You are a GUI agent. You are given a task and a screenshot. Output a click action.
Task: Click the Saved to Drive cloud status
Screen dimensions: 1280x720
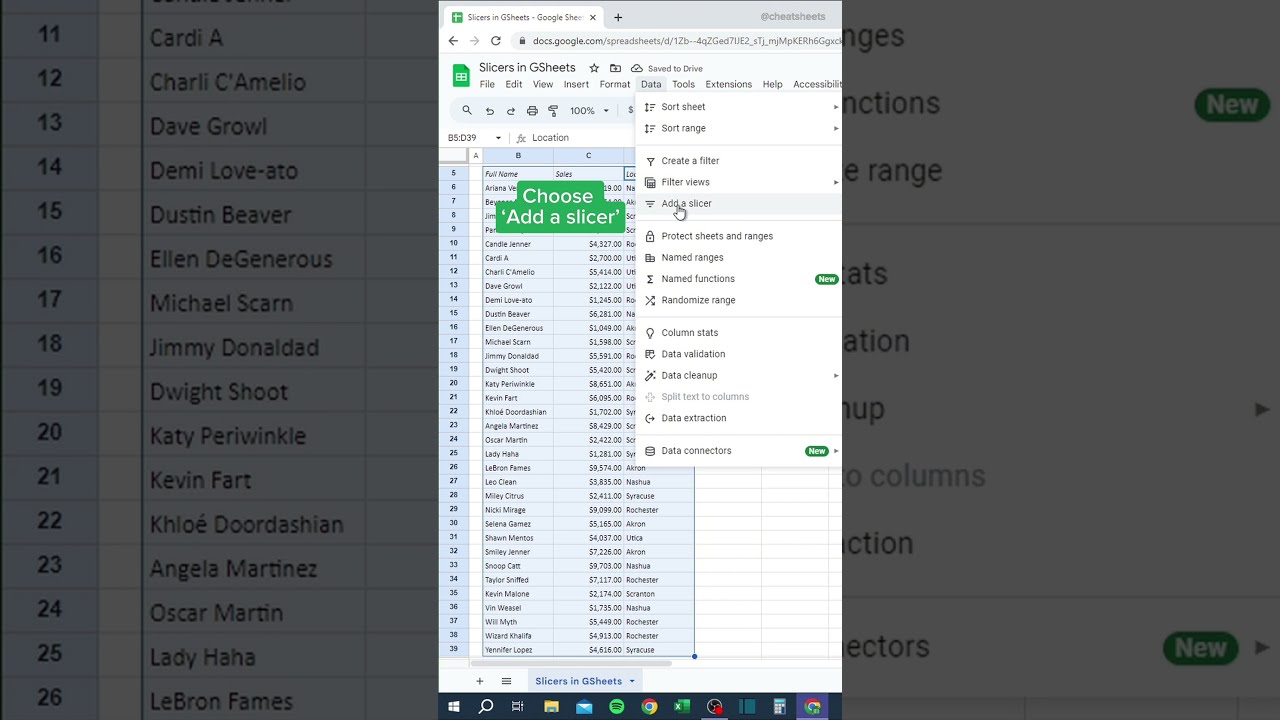click(x=667, y=69)
